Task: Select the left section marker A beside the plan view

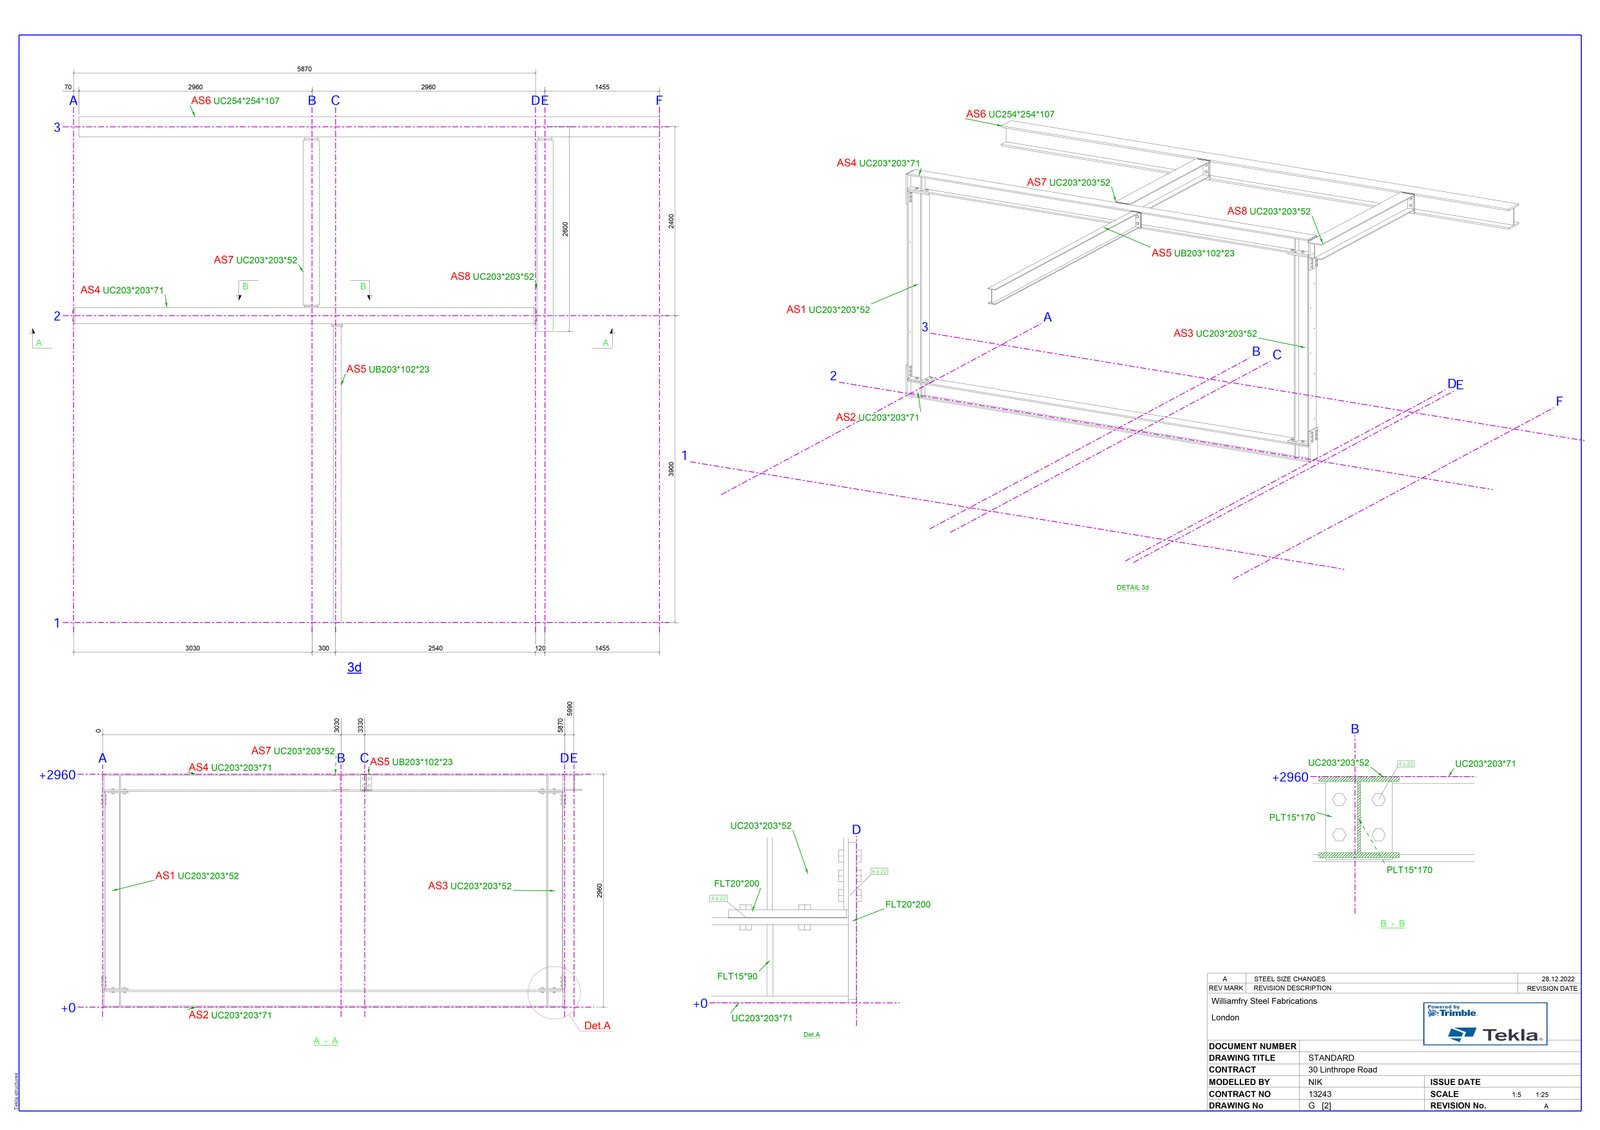Action: tap(39, 343)
